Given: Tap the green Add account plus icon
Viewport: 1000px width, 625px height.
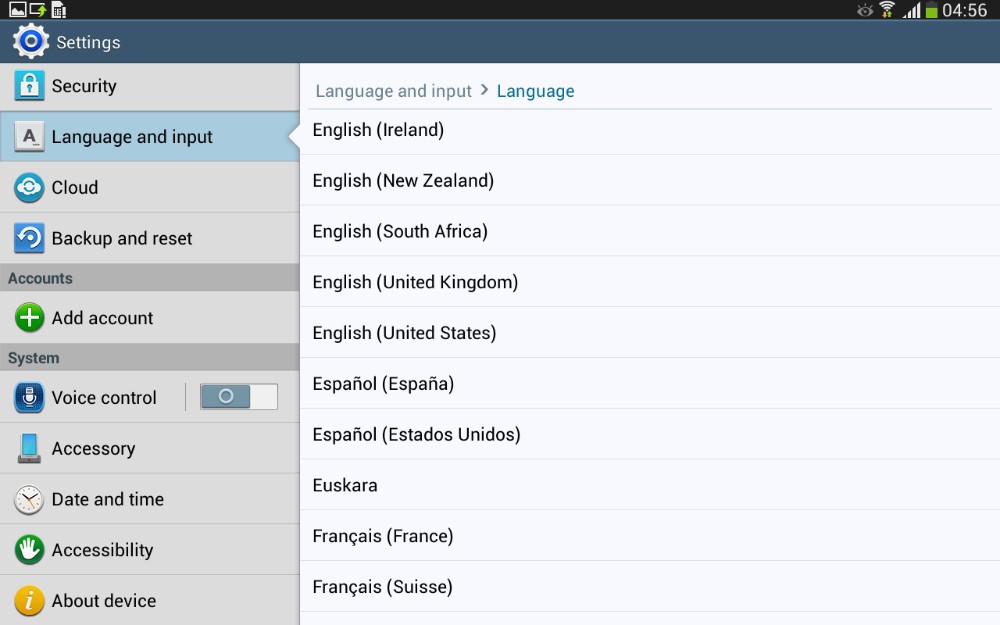Looking at the screenshot, I should [29, 318].
